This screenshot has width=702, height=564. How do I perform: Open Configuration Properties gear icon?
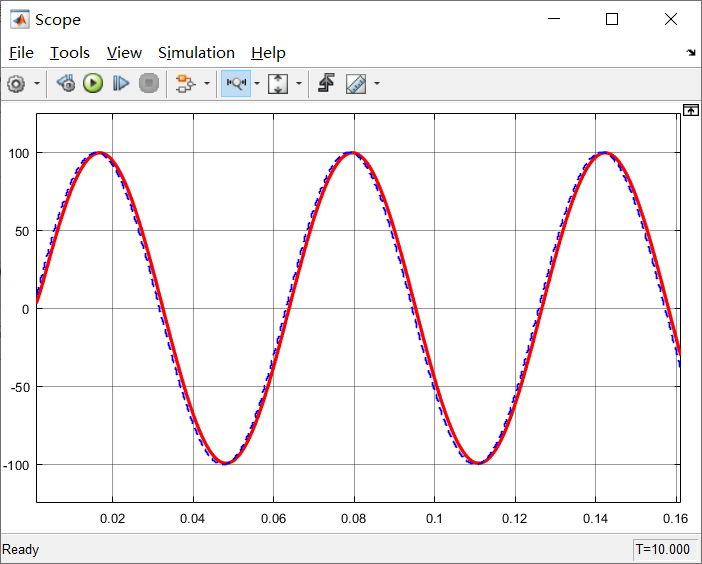point(17,84)
